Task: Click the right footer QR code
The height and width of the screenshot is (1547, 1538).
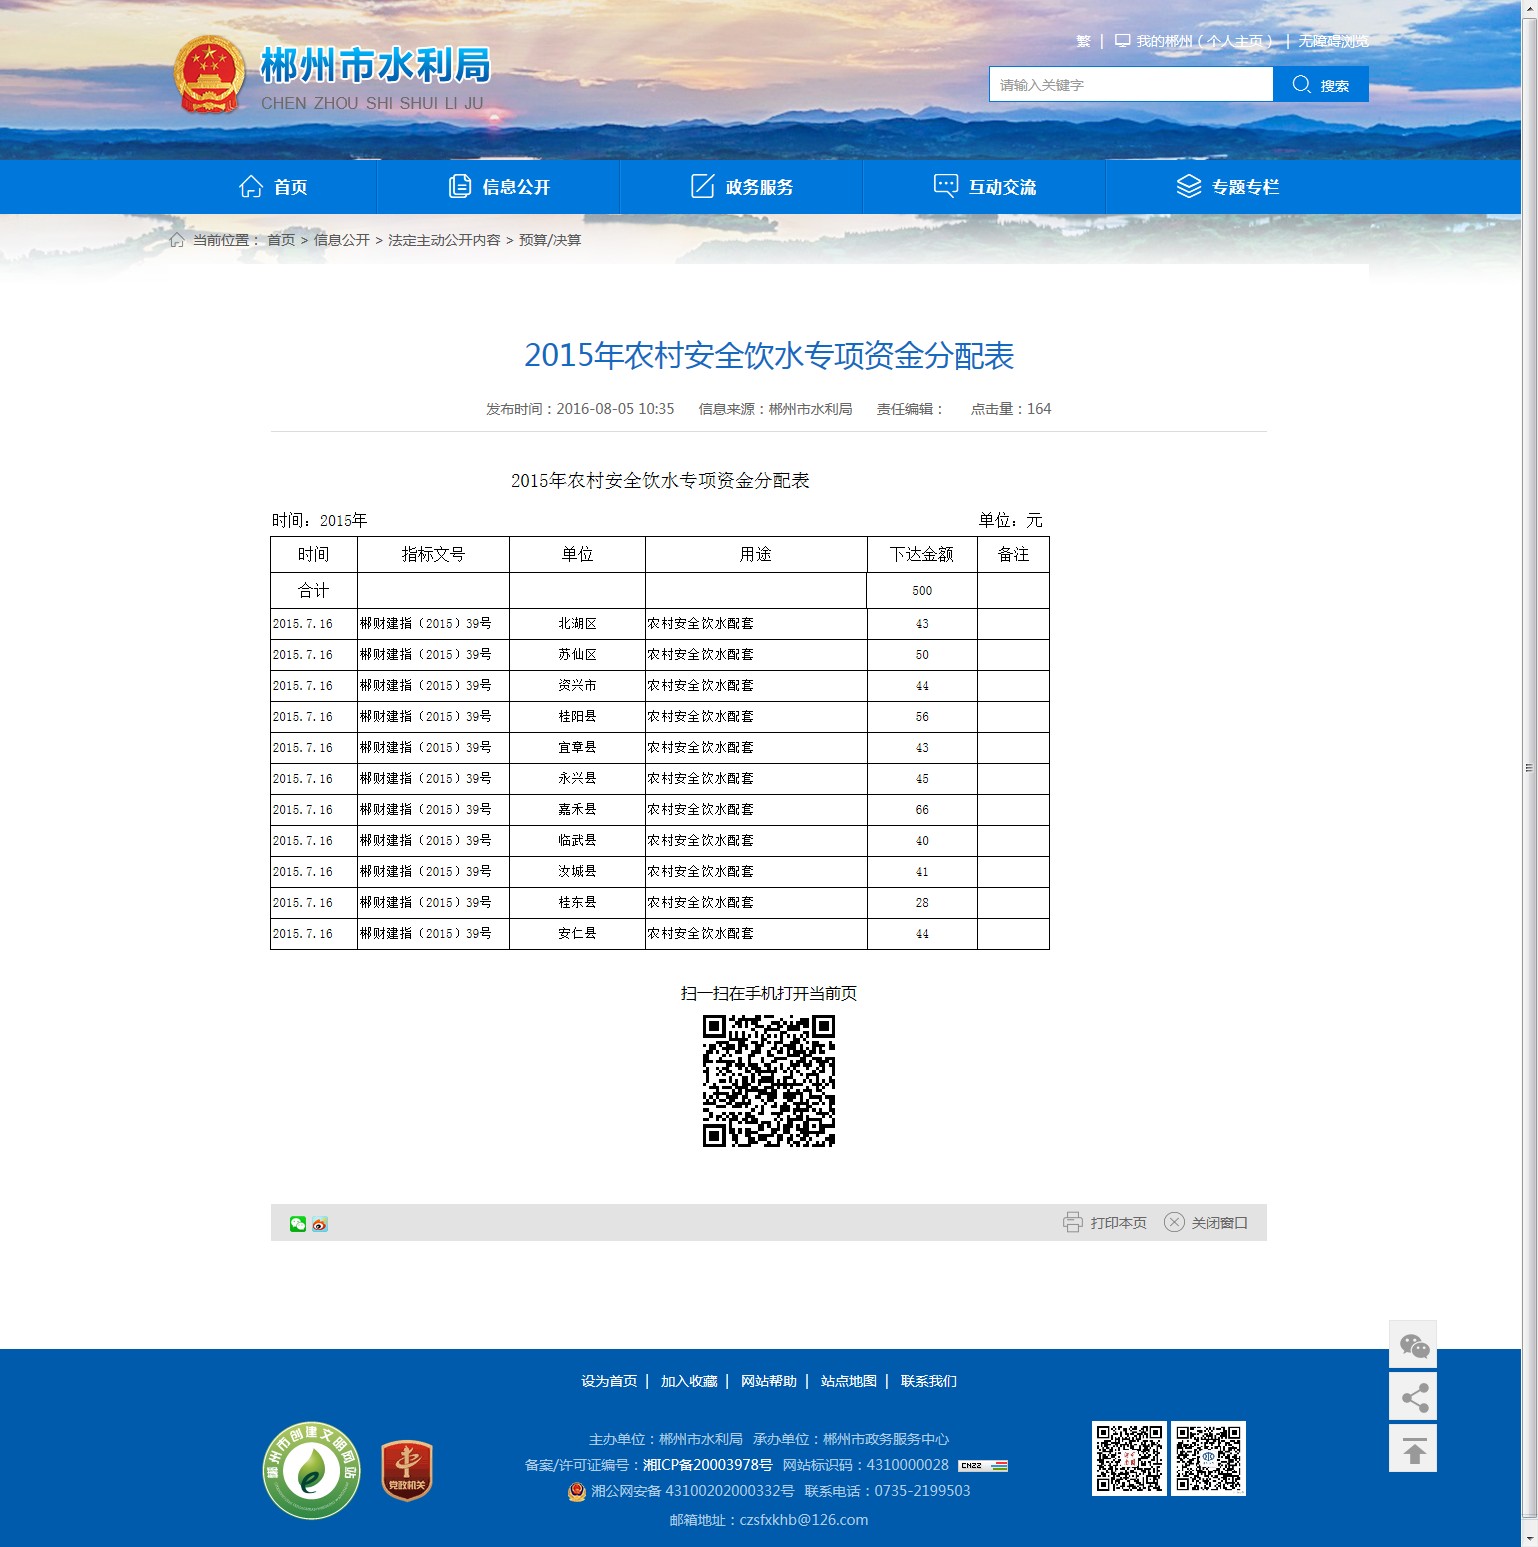Action: click(x=1209, y=1459)
